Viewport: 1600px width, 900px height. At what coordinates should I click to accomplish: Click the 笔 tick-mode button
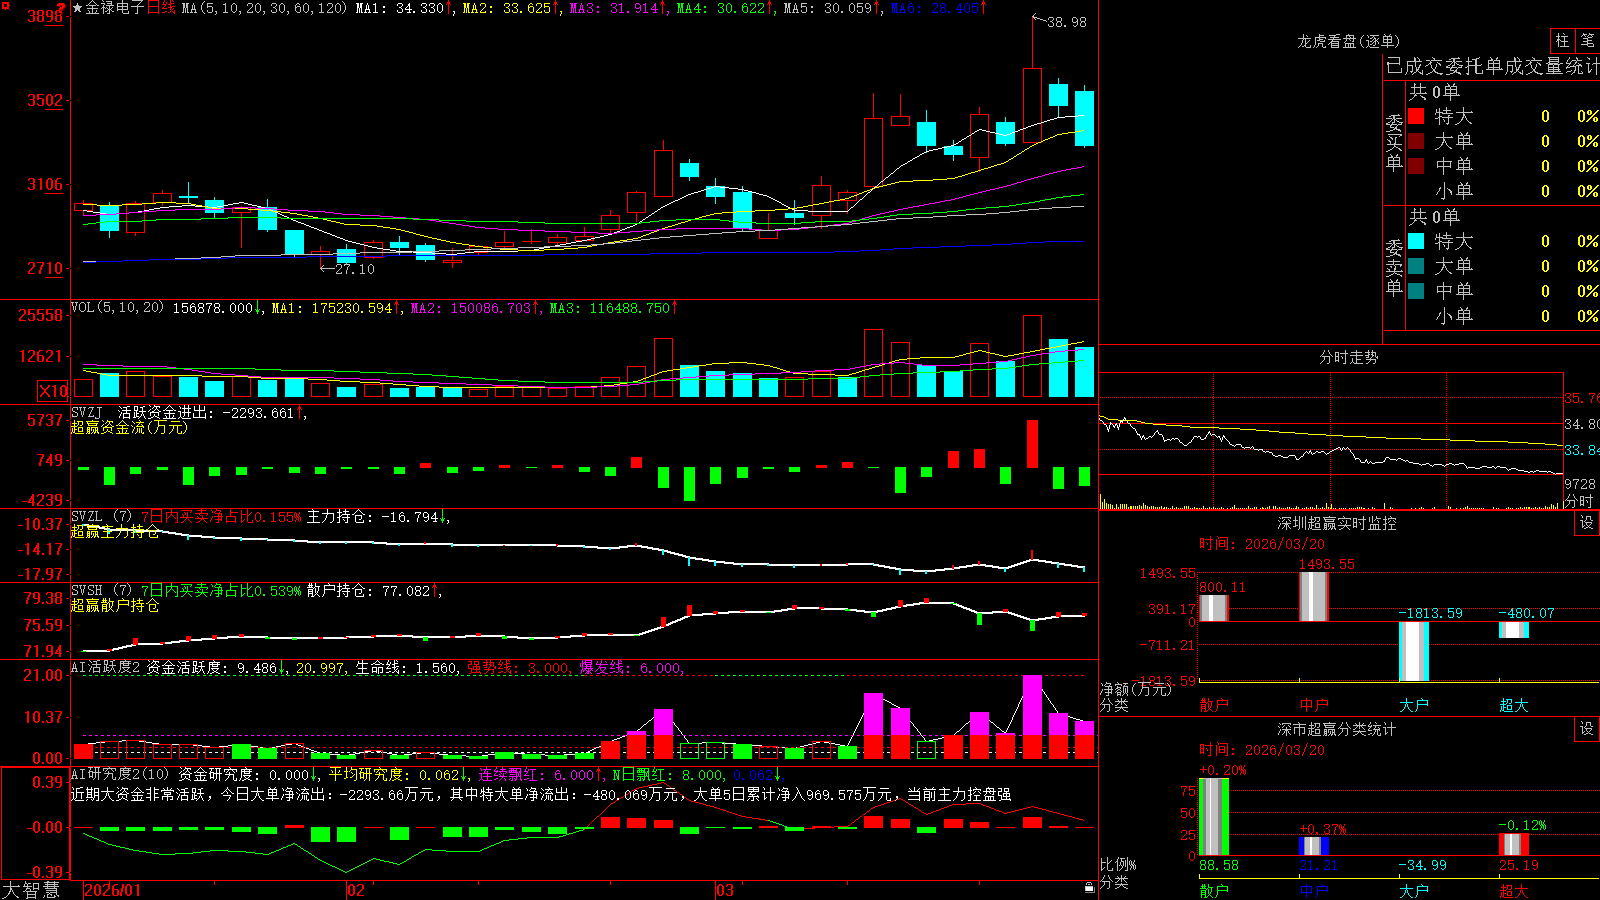(x=1587, y=41)
